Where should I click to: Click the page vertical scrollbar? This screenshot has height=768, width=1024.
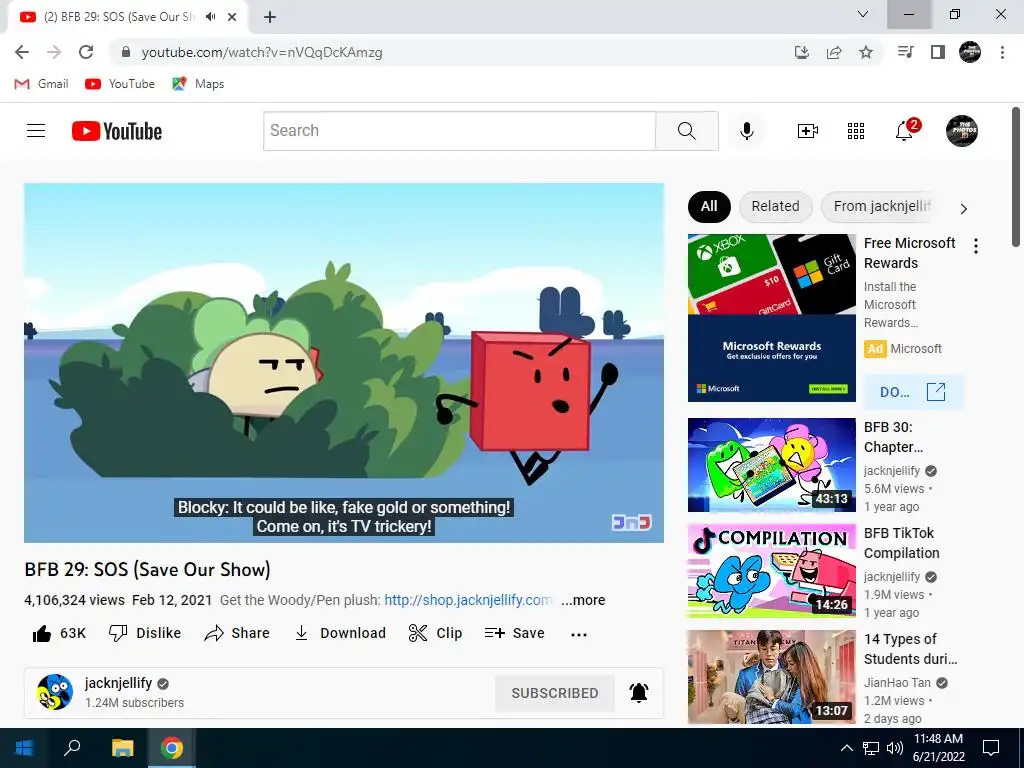1016,178
